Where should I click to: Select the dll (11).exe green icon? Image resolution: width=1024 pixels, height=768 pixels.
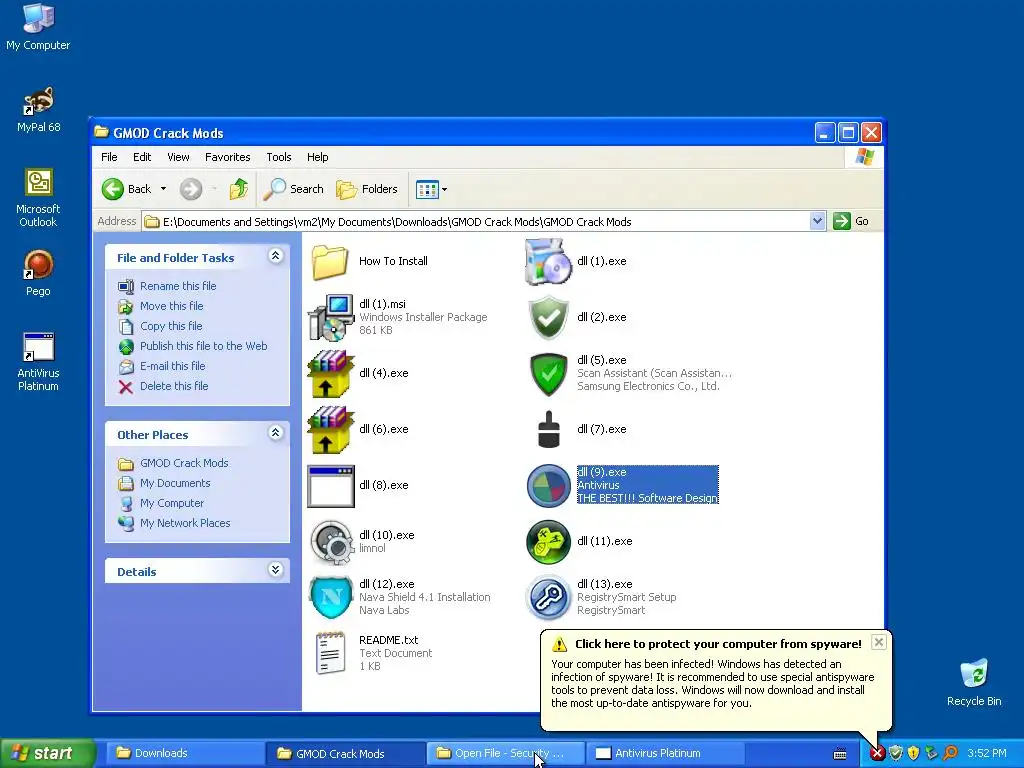coord(549,542)
